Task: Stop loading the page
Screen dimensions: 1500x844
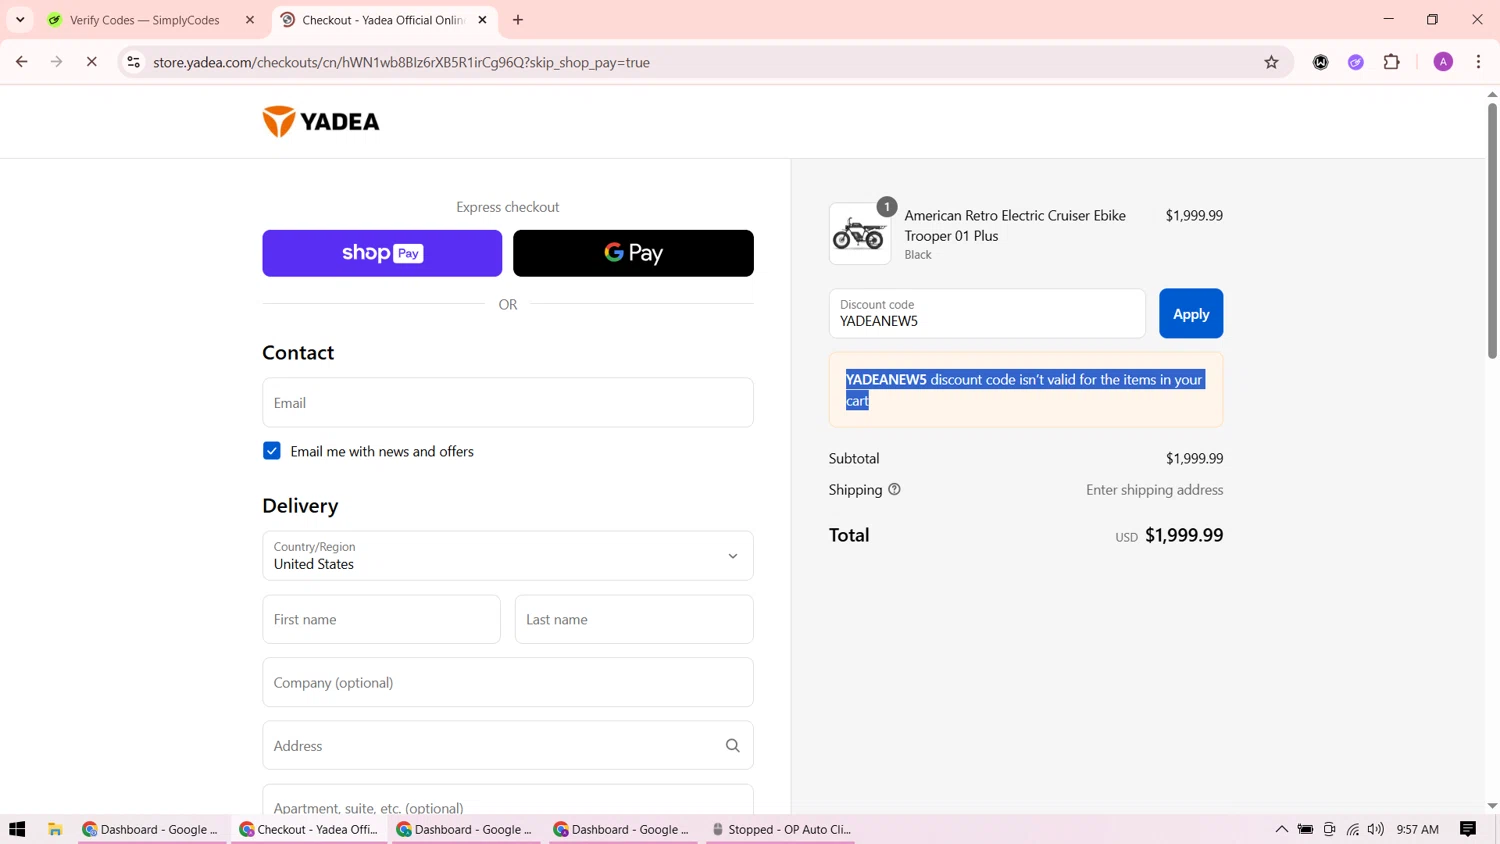Action: pyautogui.click(x=92, y=62)
